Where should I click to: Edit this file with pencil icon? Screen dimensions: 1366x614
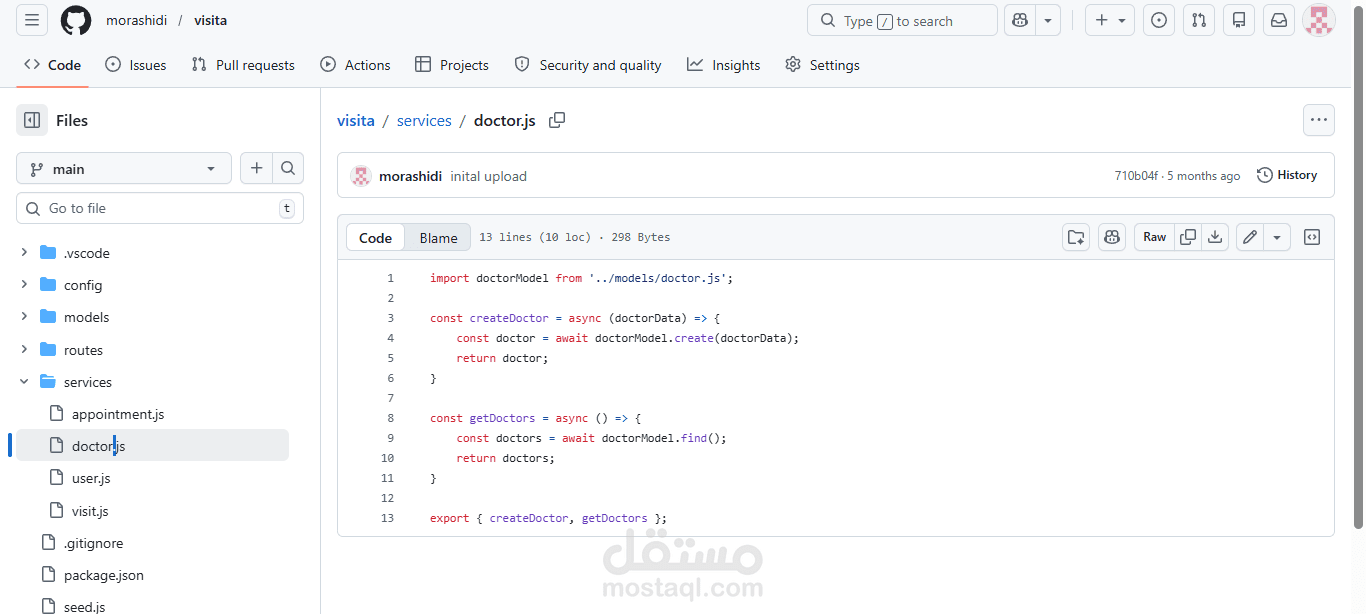[1249, 237]
